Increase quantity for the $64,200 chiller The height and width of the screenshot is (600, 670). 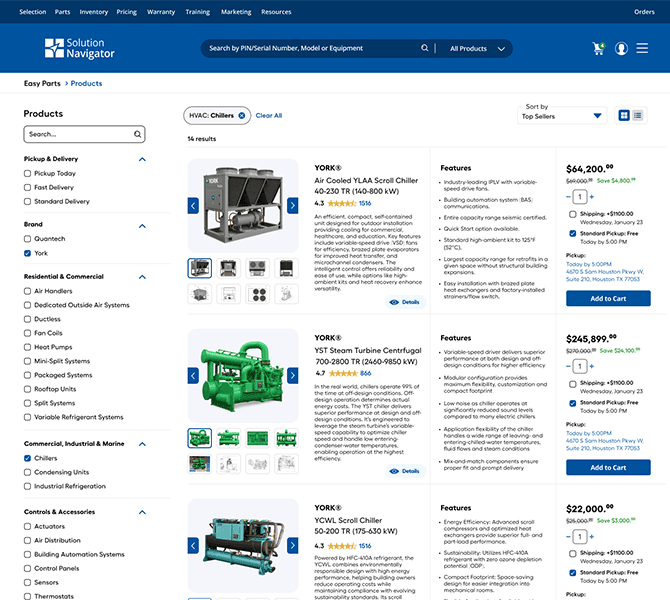(x=592, y=197)
